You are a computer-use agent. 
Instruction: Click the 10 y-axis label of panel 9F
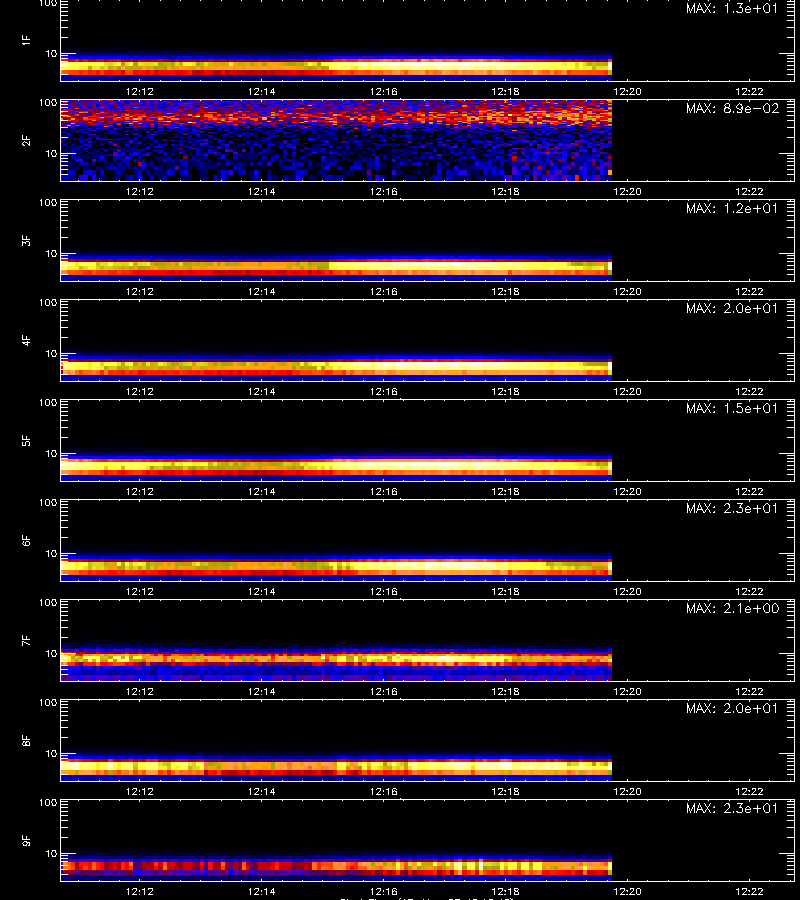[51, 854]
